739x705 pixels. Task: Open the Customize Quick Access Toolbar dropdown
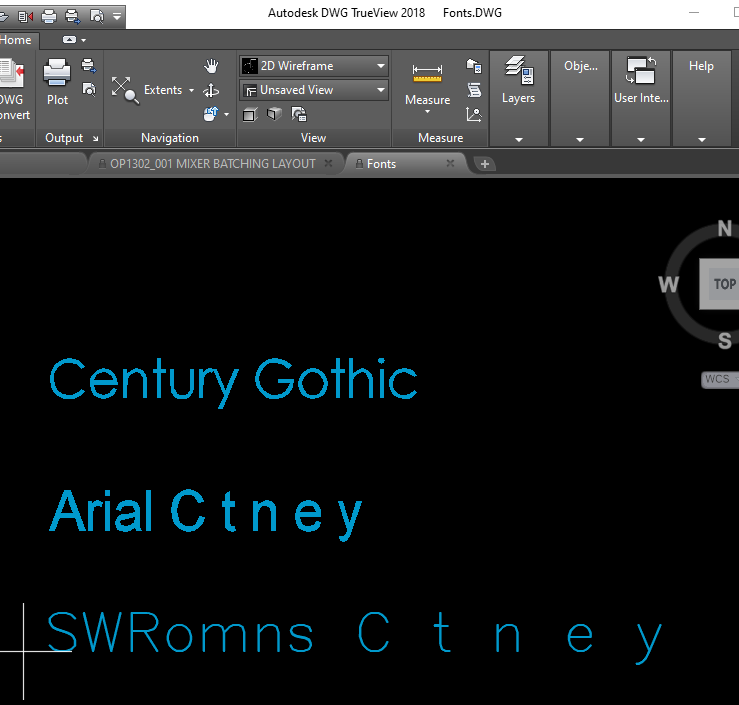tap(117, 17)
